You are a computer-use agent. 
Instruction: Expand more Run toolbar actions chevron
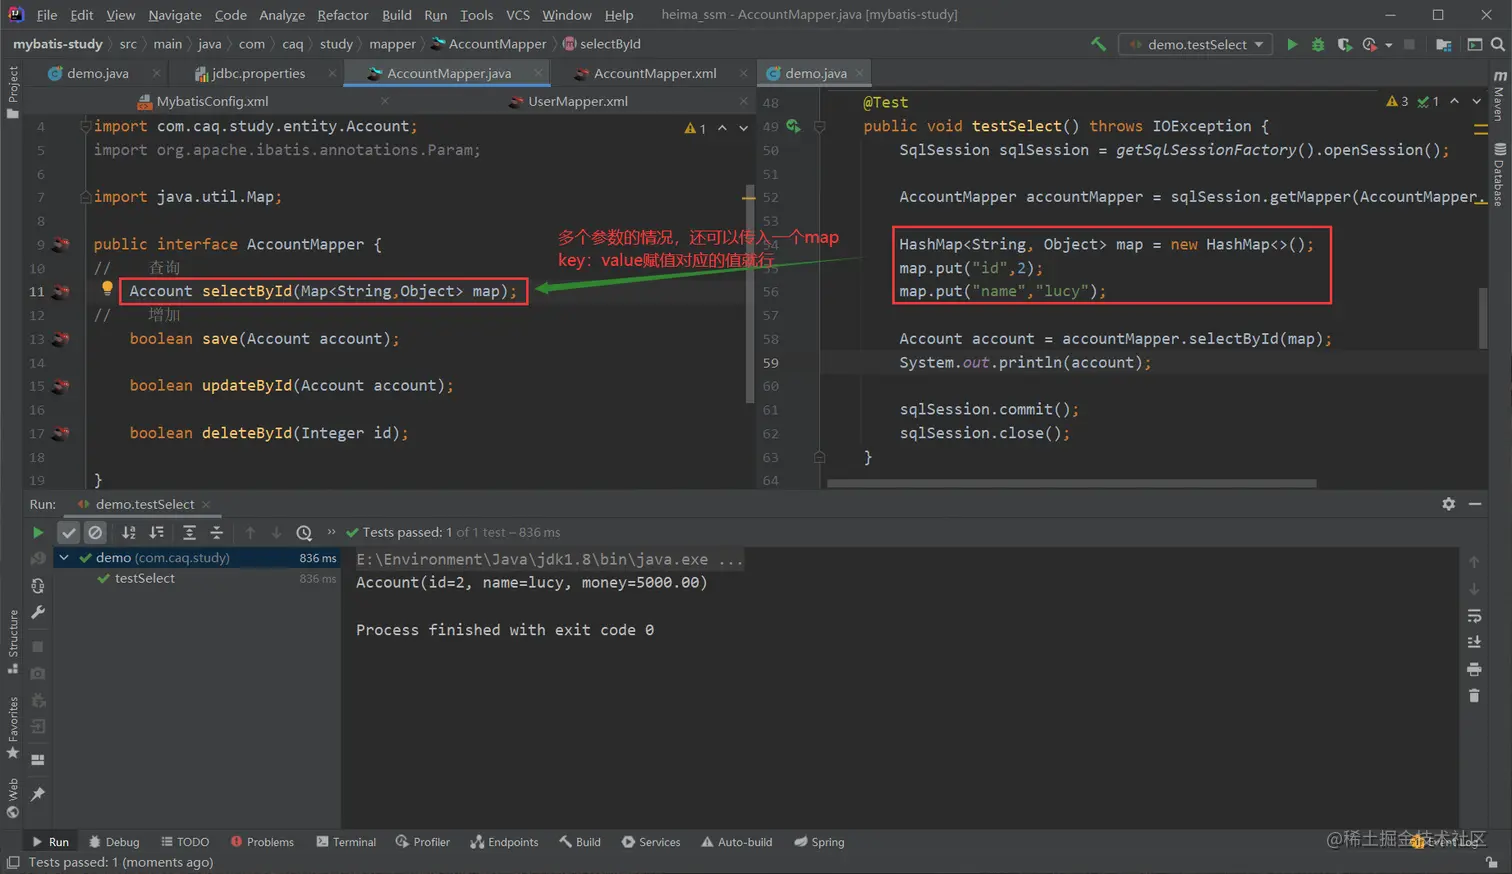(332, 532)
